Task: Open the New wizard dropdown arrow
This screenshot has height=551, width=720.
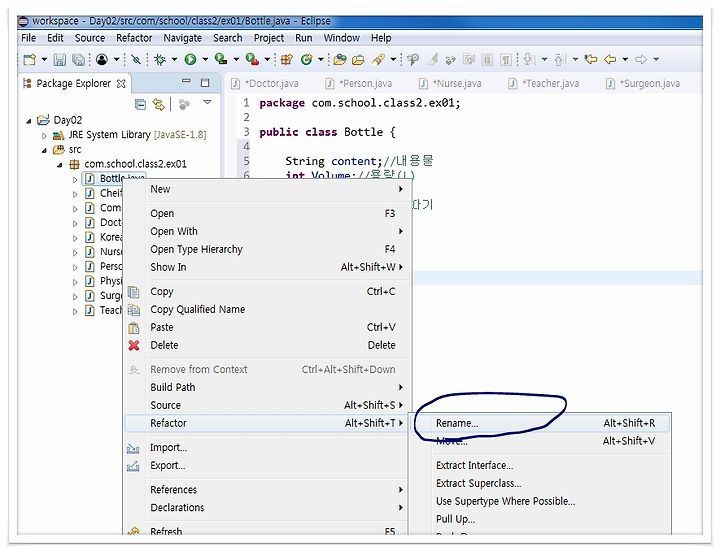Action: (44, 59)
